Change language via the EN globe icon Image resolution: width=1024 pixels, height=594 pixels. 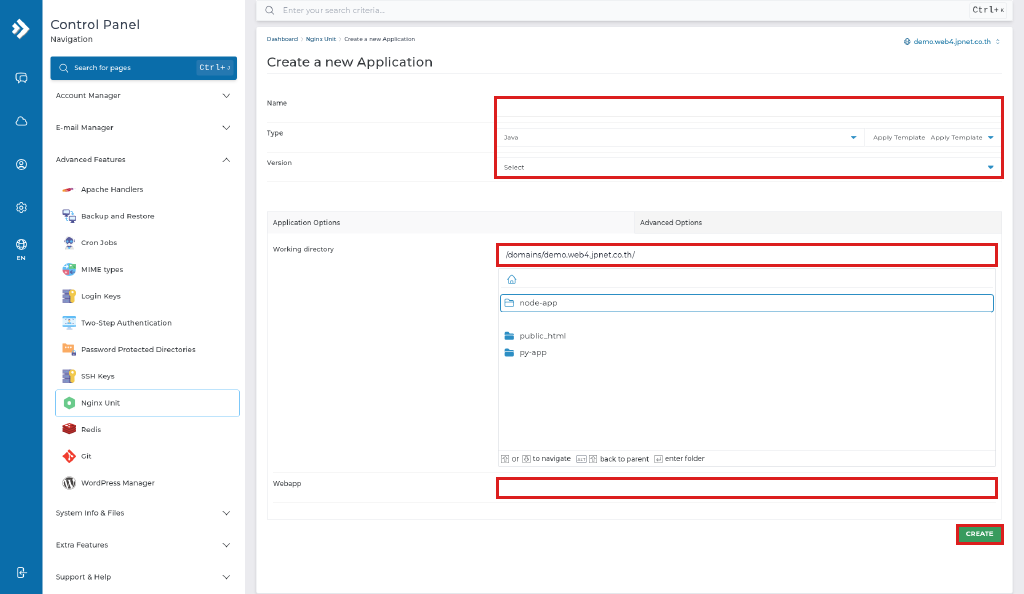[x=21, y=249]
